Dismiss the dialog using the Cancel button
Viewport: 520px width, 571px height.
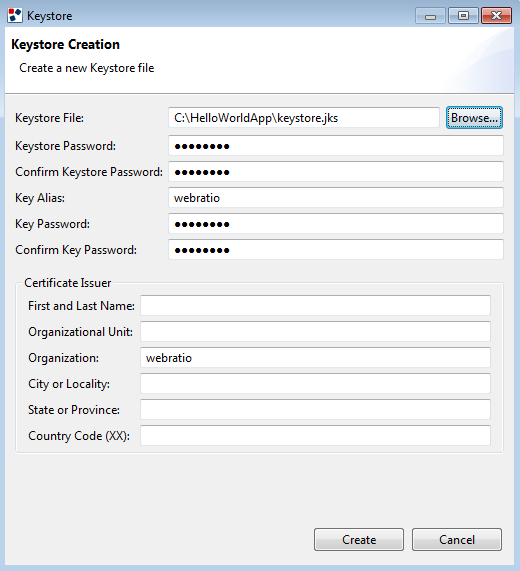pos(457,539)
